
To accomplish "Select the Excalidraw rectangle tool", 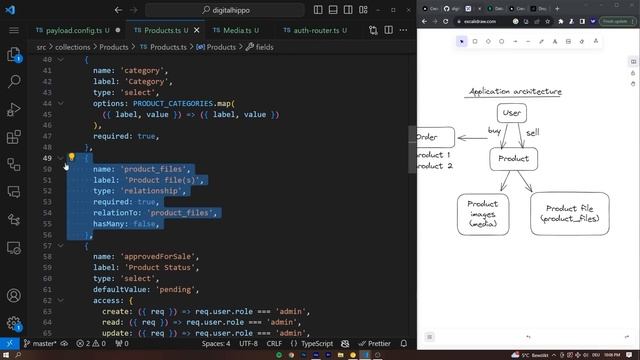I will pos(475,41).
